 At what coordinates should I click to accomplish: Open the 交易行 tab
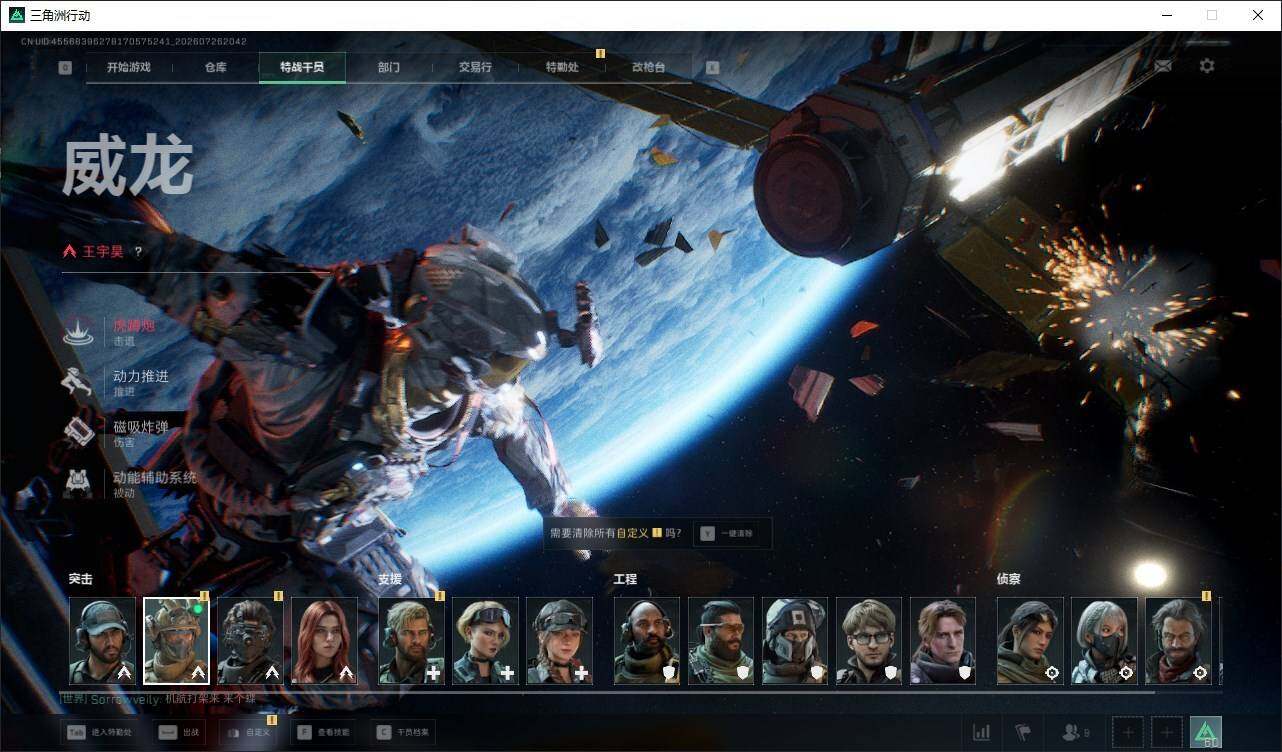[475, 67]
